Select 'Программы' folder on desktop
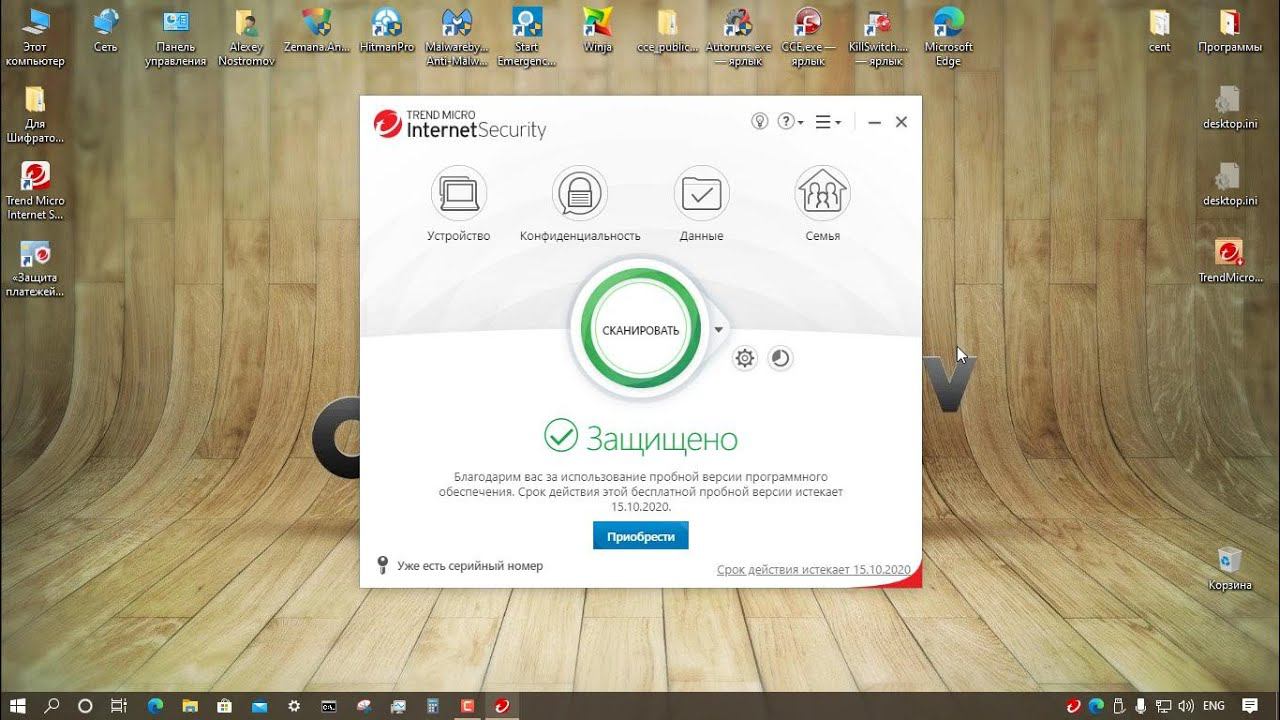Screen dimensions: 1280x720 coord(1230,30)
